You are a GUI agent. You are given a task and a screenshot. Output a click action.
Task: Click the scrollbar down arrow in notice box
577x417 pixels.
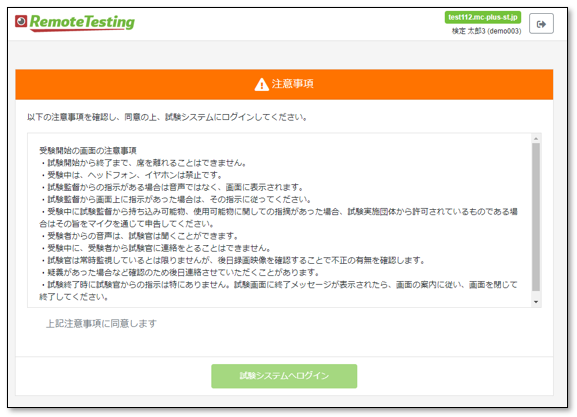(x=536, y=302)
